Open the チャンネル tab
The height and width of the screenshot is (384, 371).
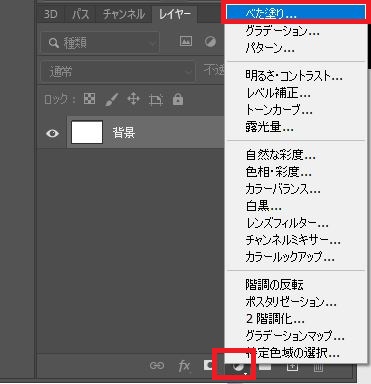tap(124, 14)
